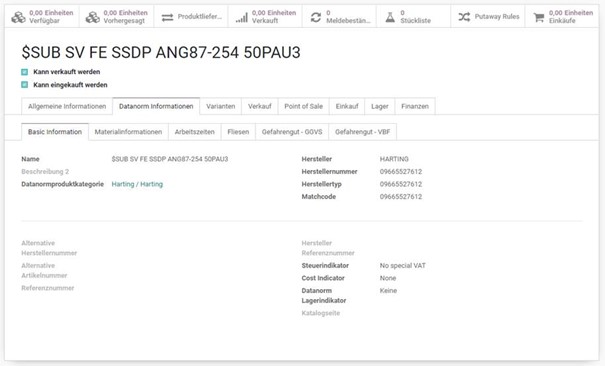Click the Hersteller Referenznummer label
The width and height of the screenshot is (605, 366).
coord(328,248)
